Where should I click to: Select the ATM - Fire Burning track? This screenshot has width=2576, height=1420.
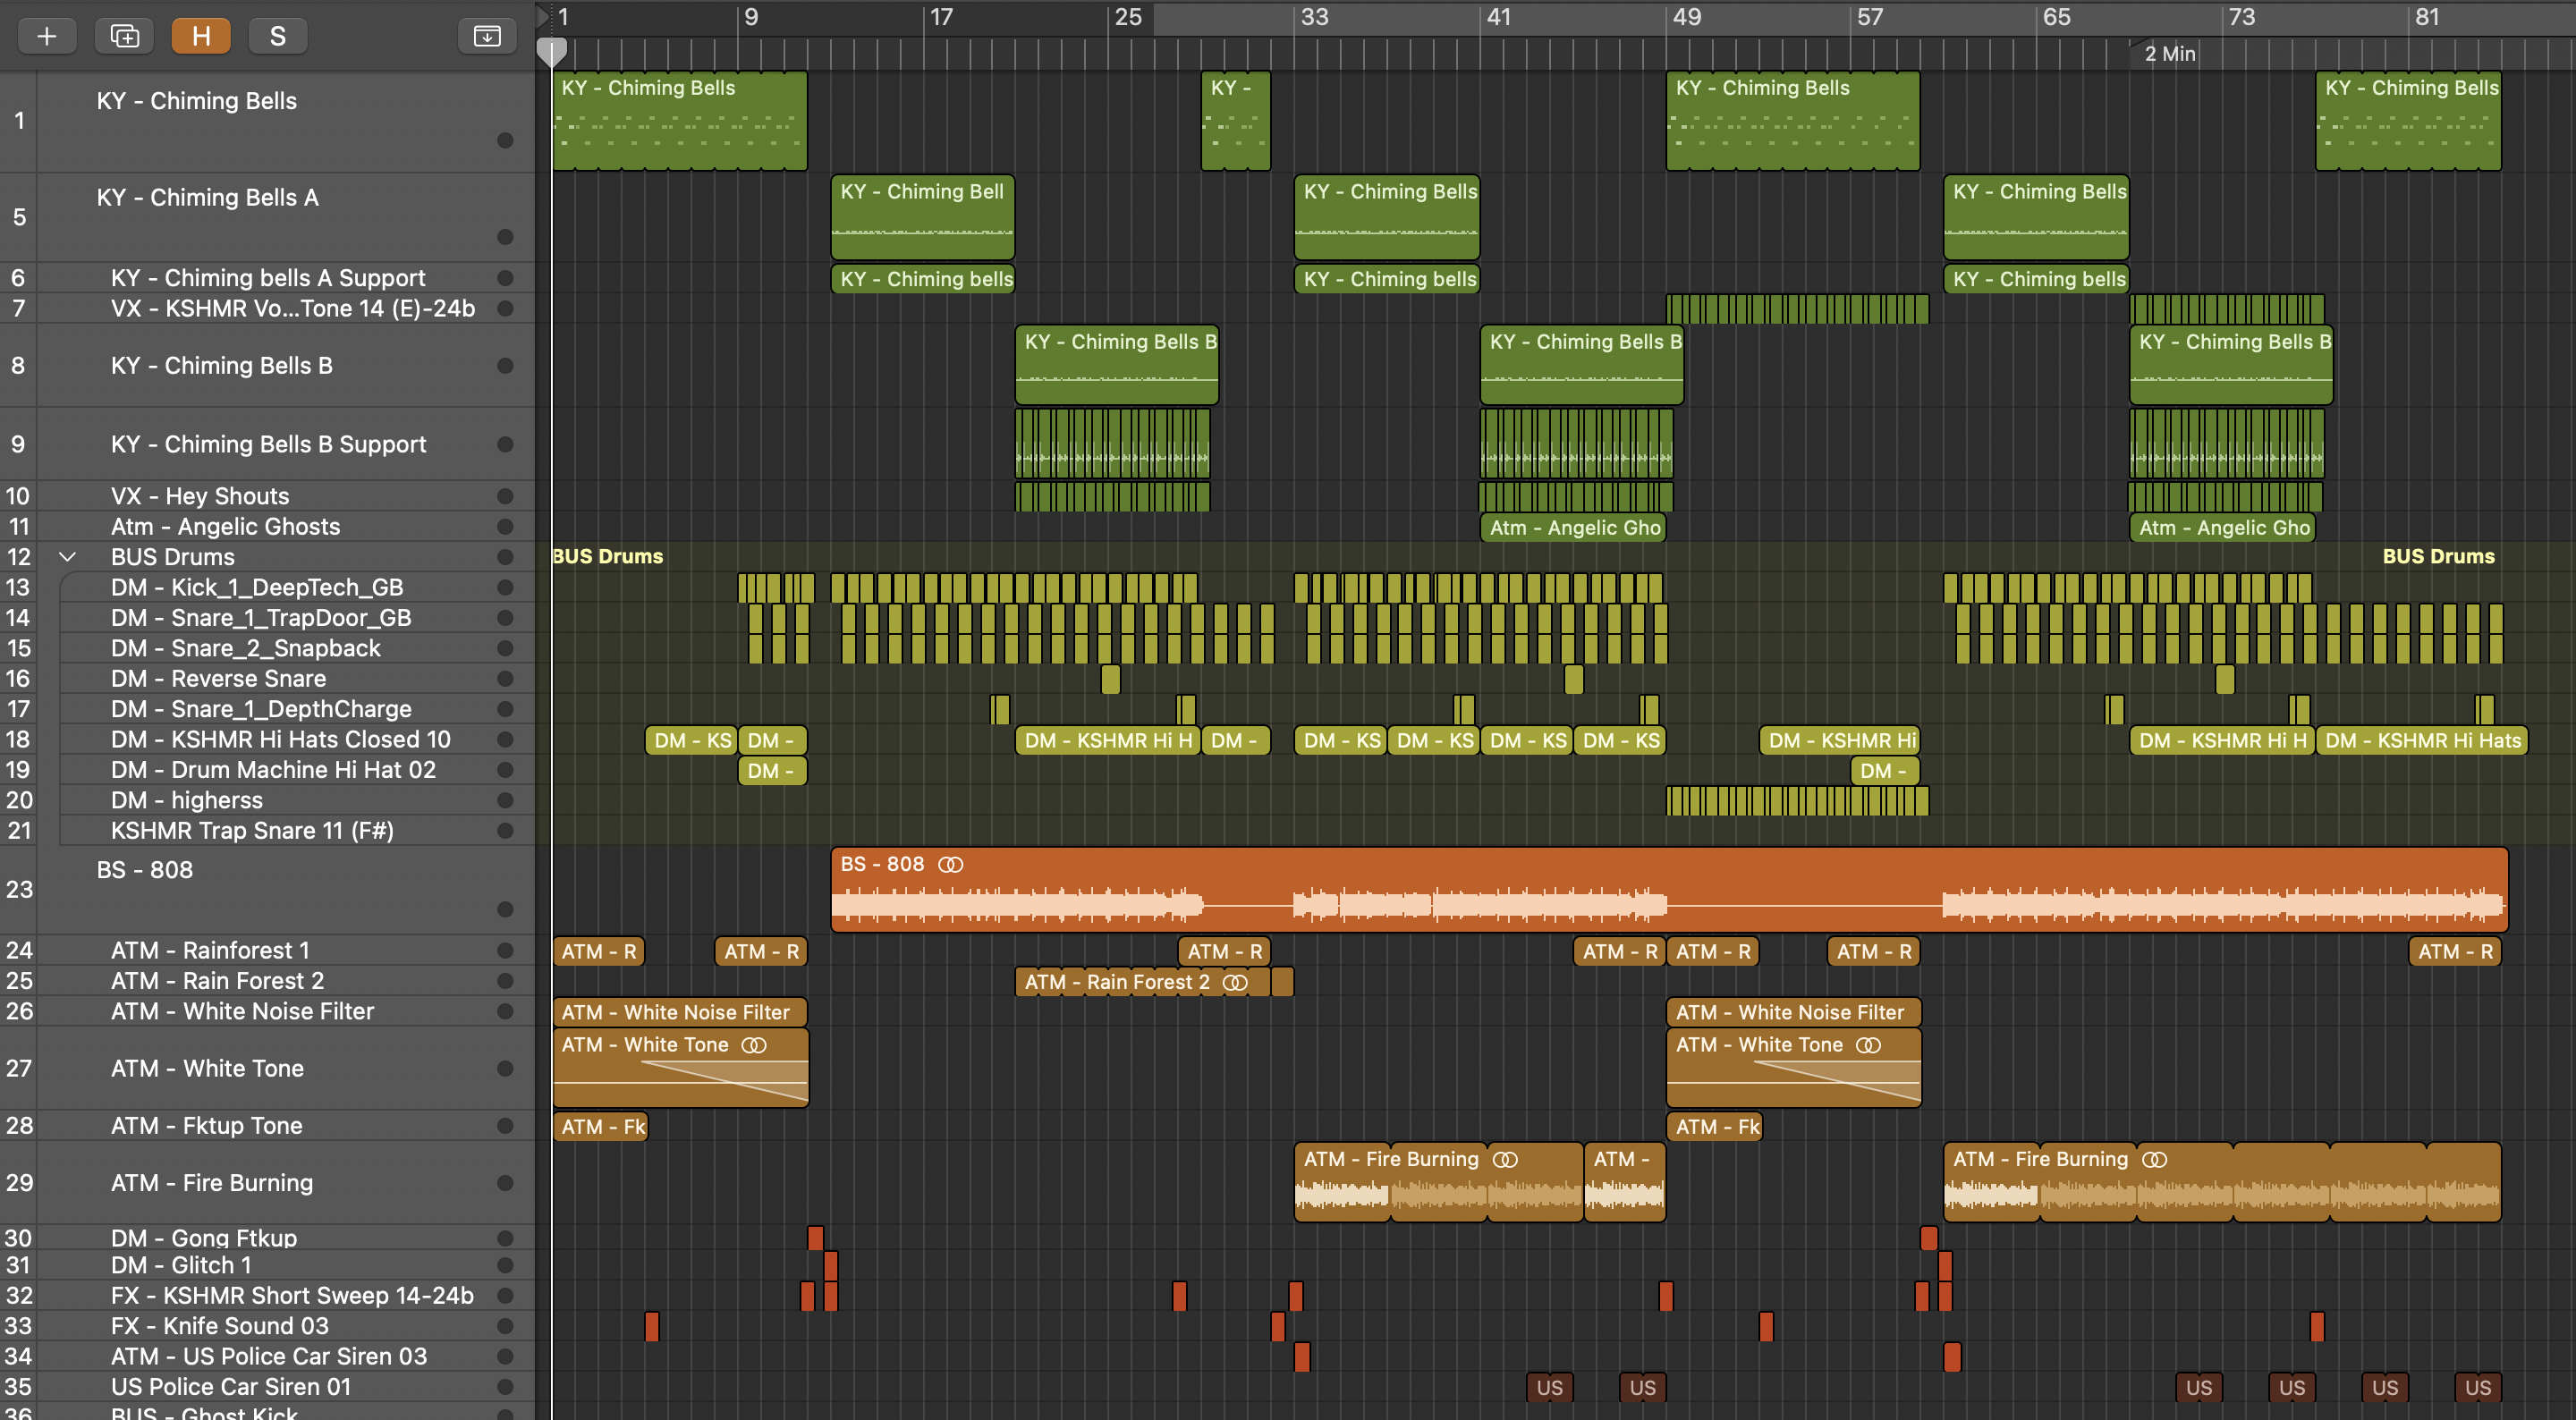pos(268,1183)
